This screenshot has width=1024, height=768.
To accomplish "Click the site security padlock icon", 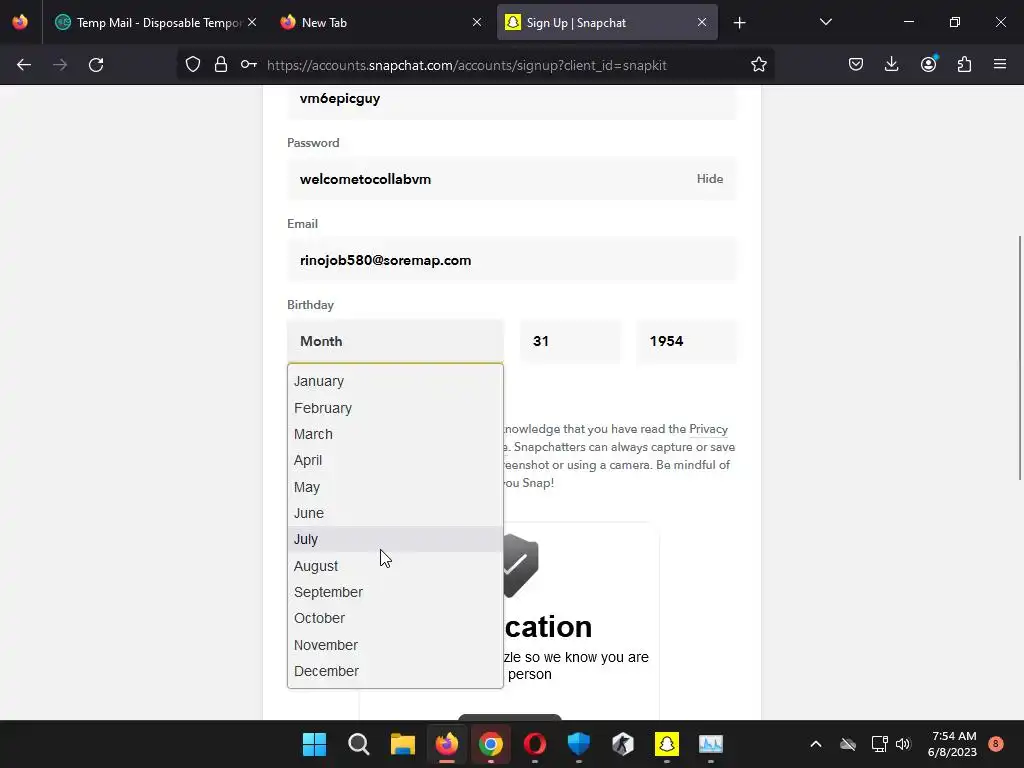I will click(x=221, y=65).
